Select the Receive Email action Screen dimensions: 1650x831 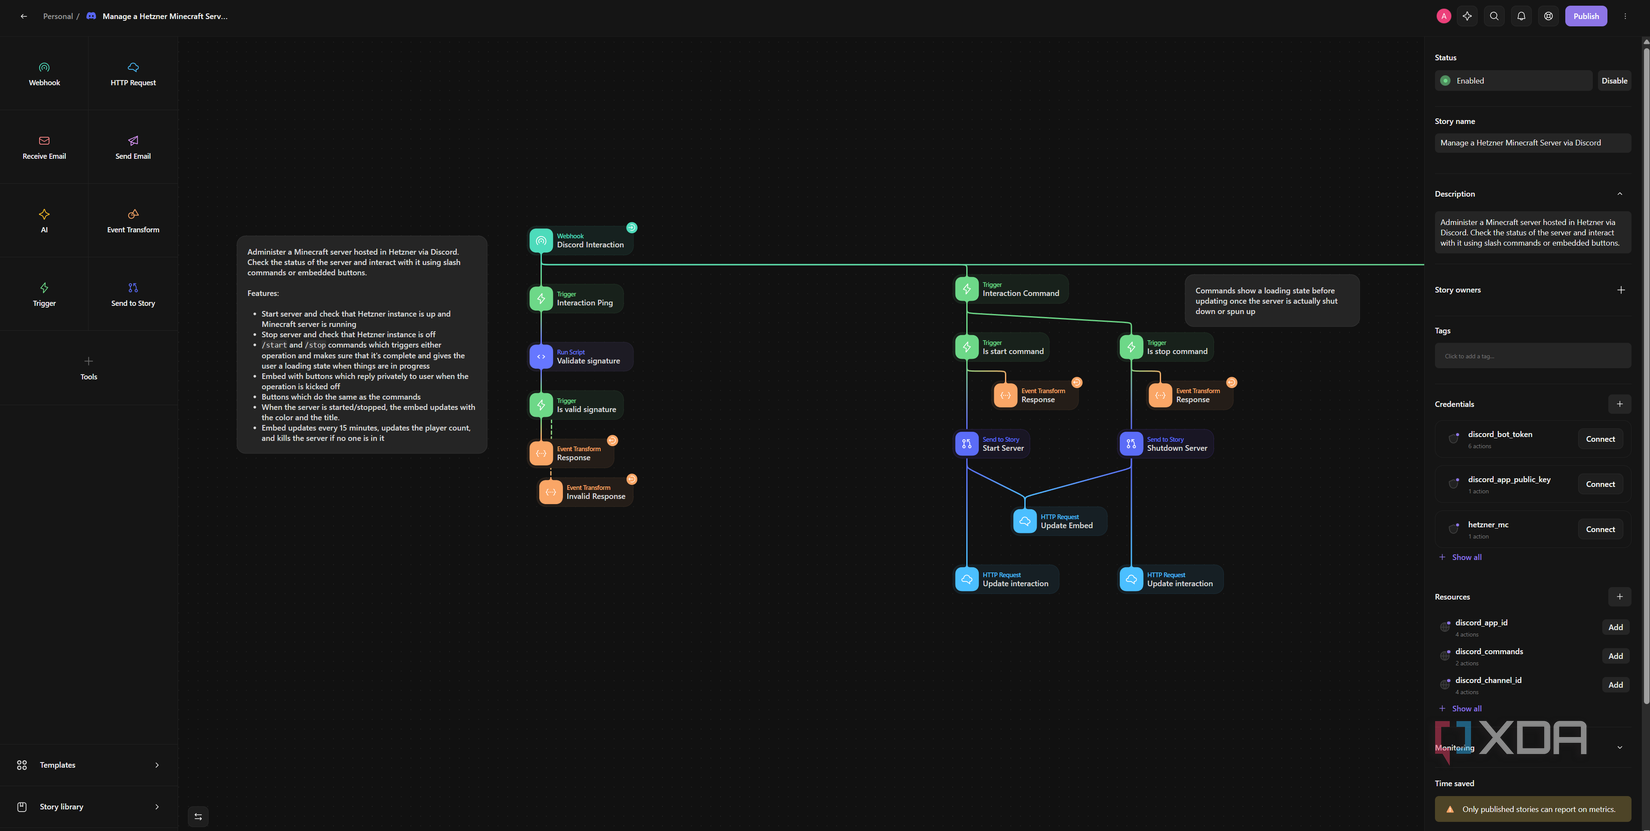click(x=44, y=147)
